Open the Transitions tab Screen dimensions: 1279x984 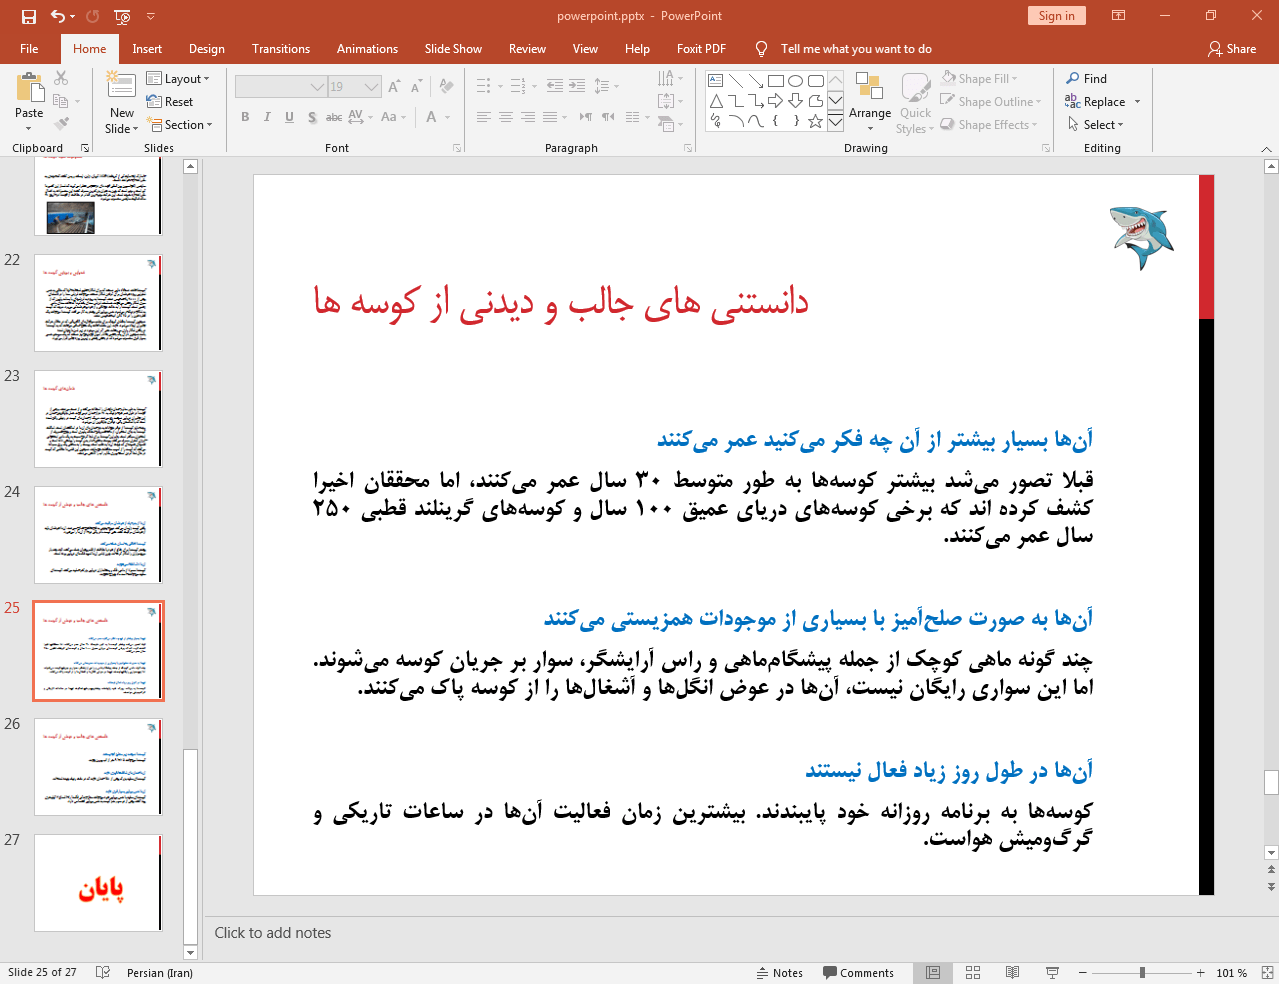pos(281,48)
